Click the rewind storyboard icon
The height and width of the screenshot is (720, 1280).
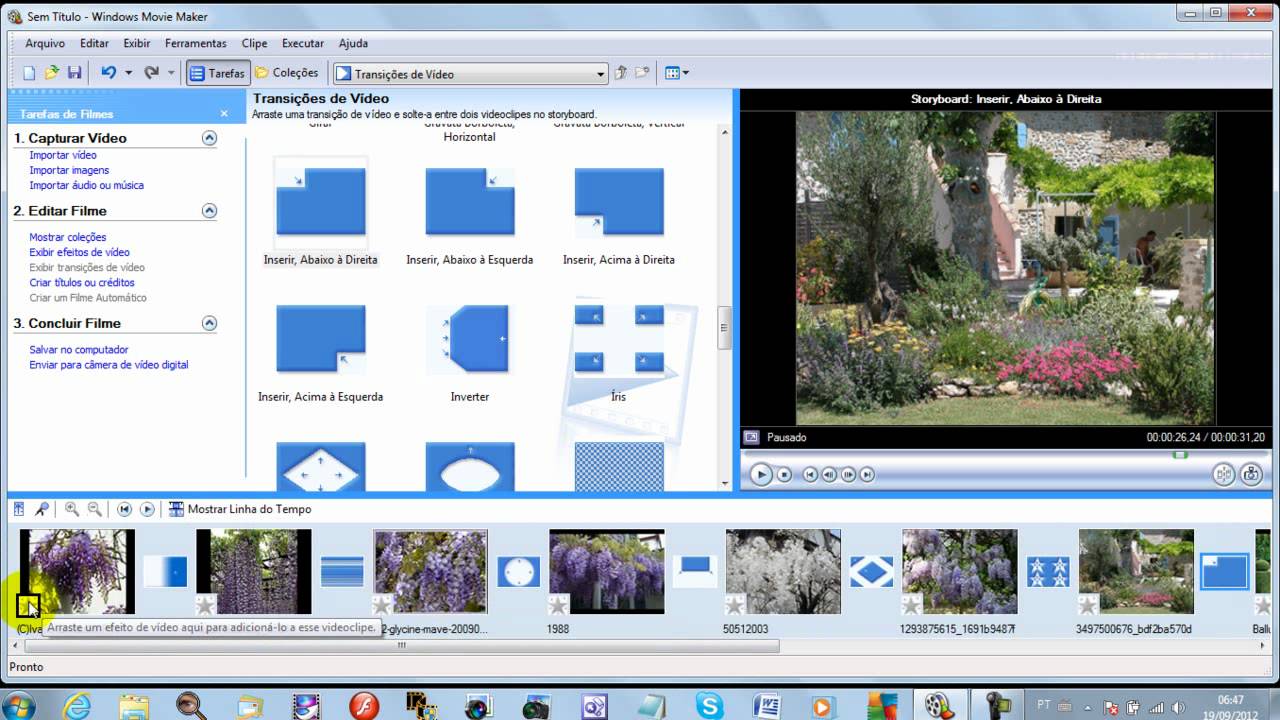(x=124, y=509)
